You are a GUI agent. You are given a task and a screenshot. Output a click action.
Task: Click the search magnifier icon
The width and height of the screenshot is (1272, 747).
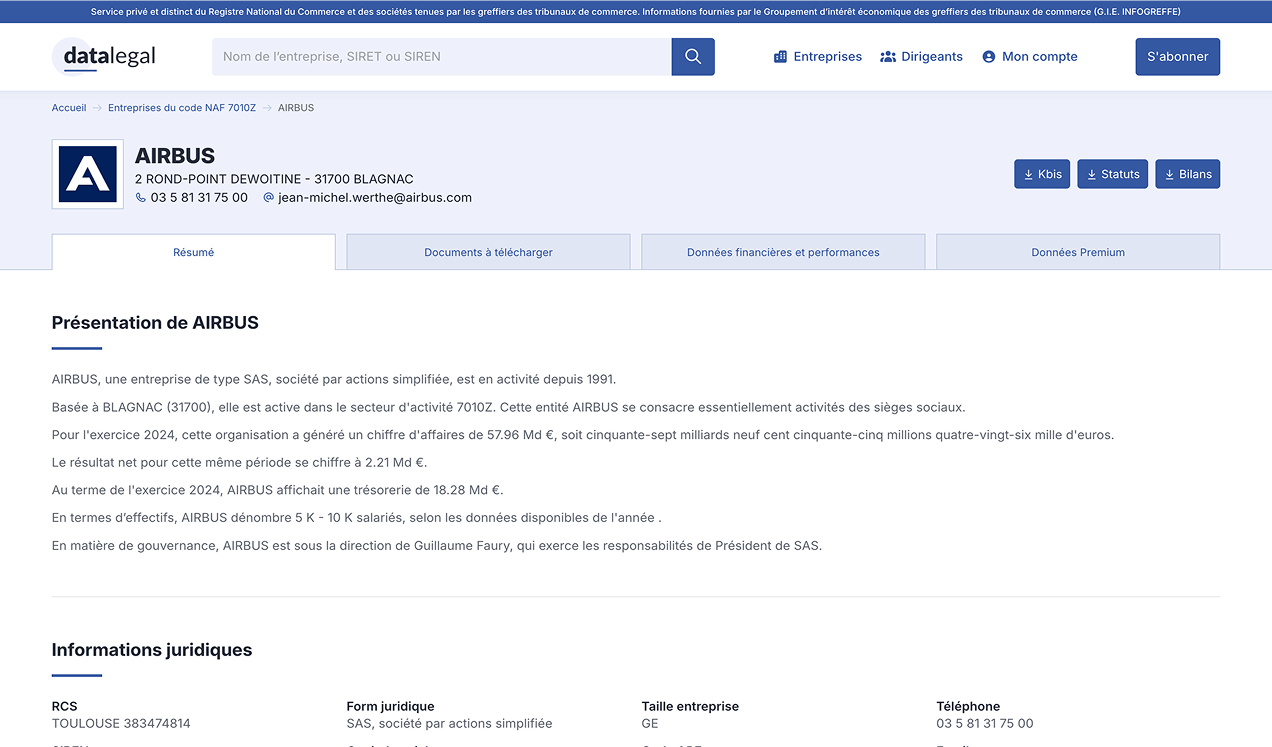pos(692,56)
